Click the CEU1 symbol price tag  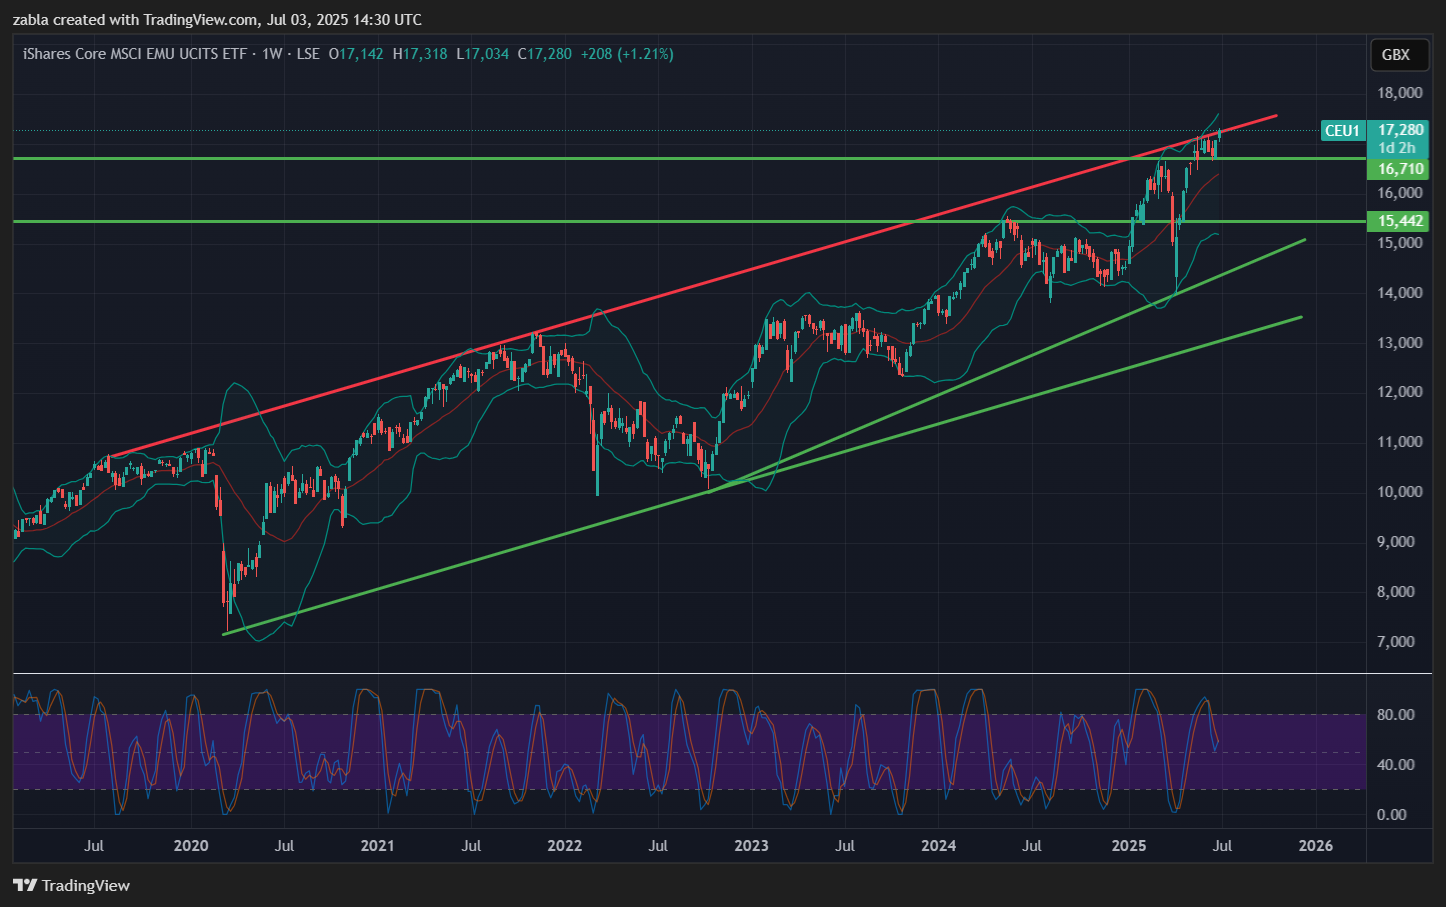1342,130
